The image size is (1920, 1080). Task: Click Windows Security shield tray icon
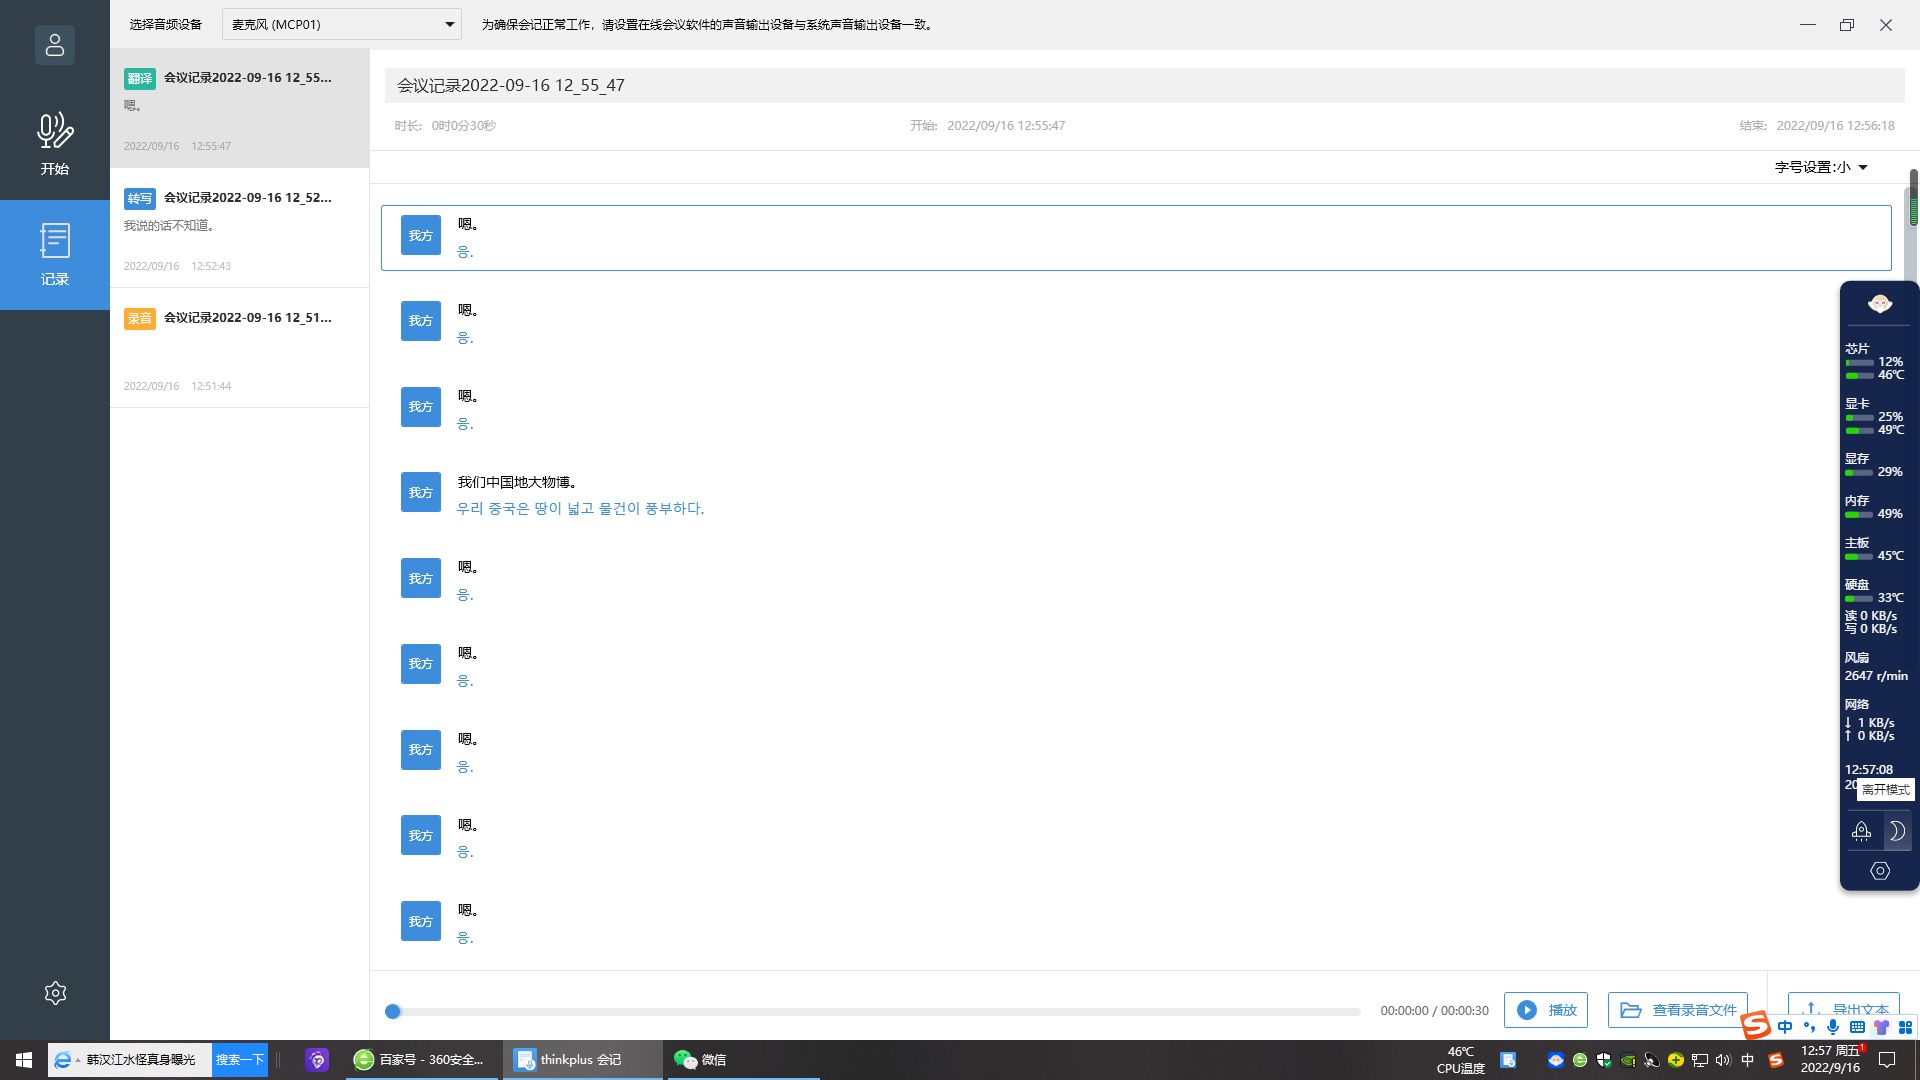[1604, 1060]
